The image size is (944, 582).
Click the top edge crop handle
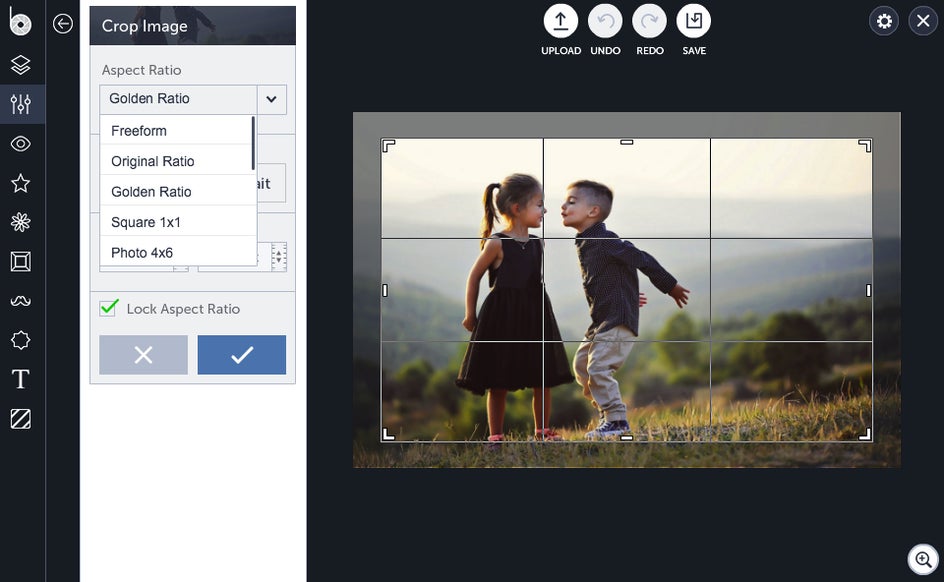[x=627, y=142]
